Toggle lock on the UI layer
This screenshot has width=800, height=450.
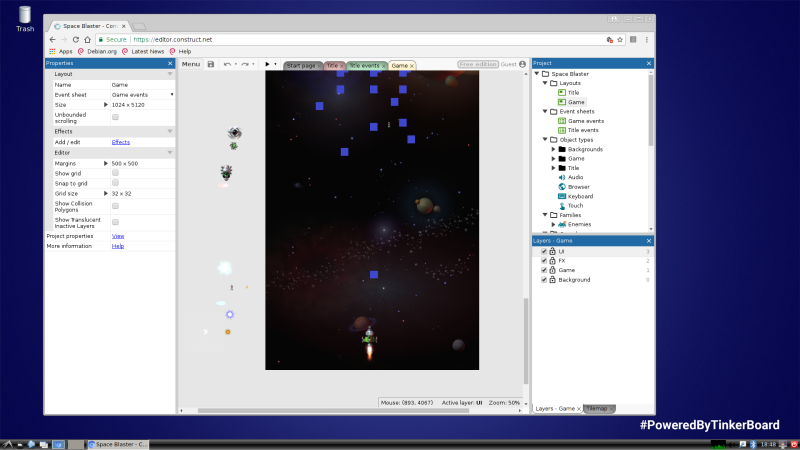552,251
